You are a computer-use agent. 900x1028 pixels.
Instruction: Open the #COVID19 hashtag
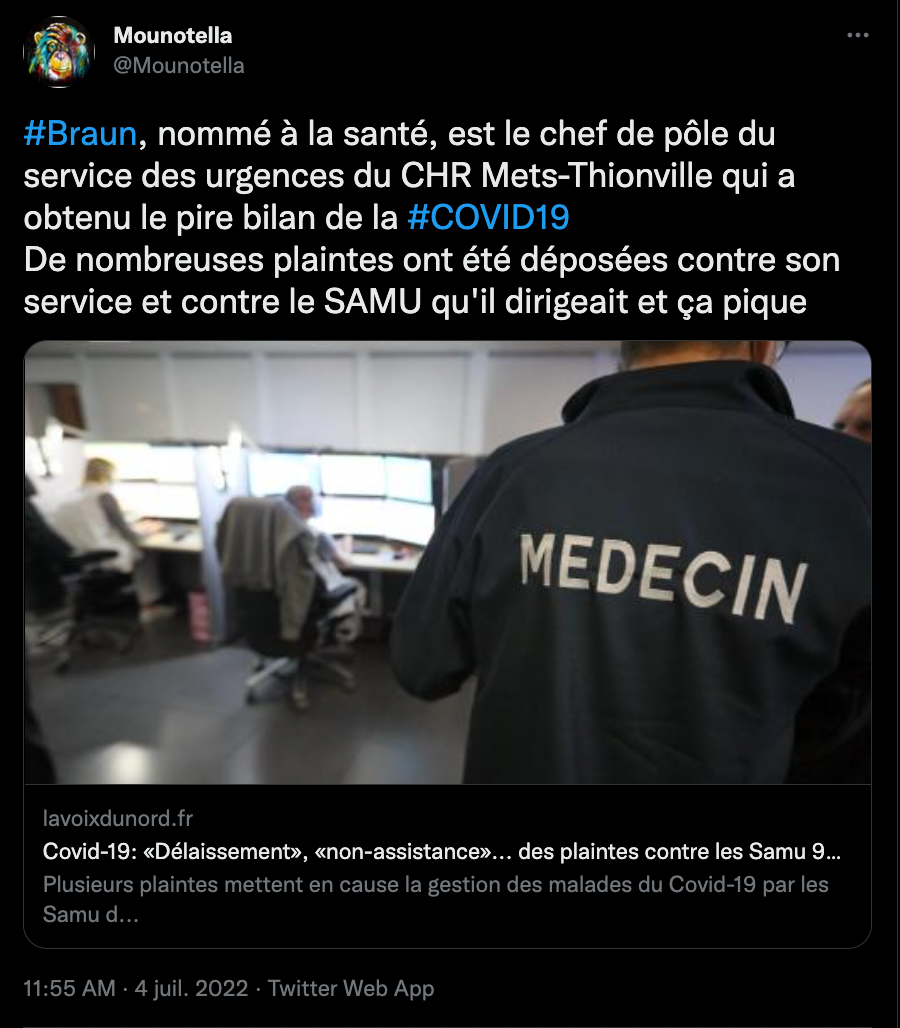(x=488, y=218)
